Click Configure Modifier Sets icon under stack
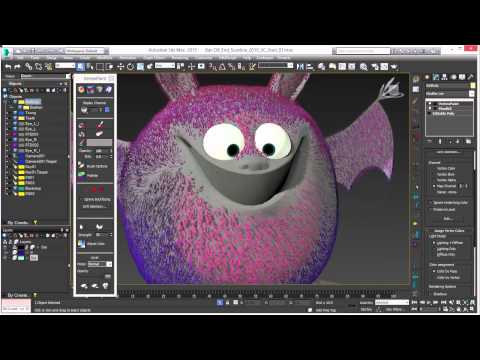The width and height of the screenshot is (480, 360). pos(468,141)
